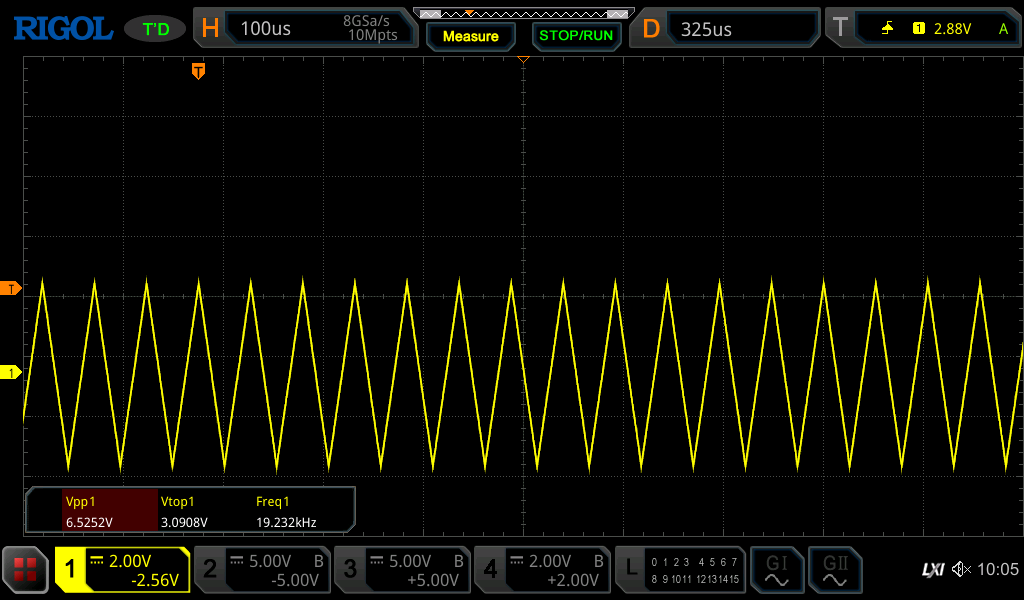
Task: Toggle channel 2 tab
Action: point(210,569)
